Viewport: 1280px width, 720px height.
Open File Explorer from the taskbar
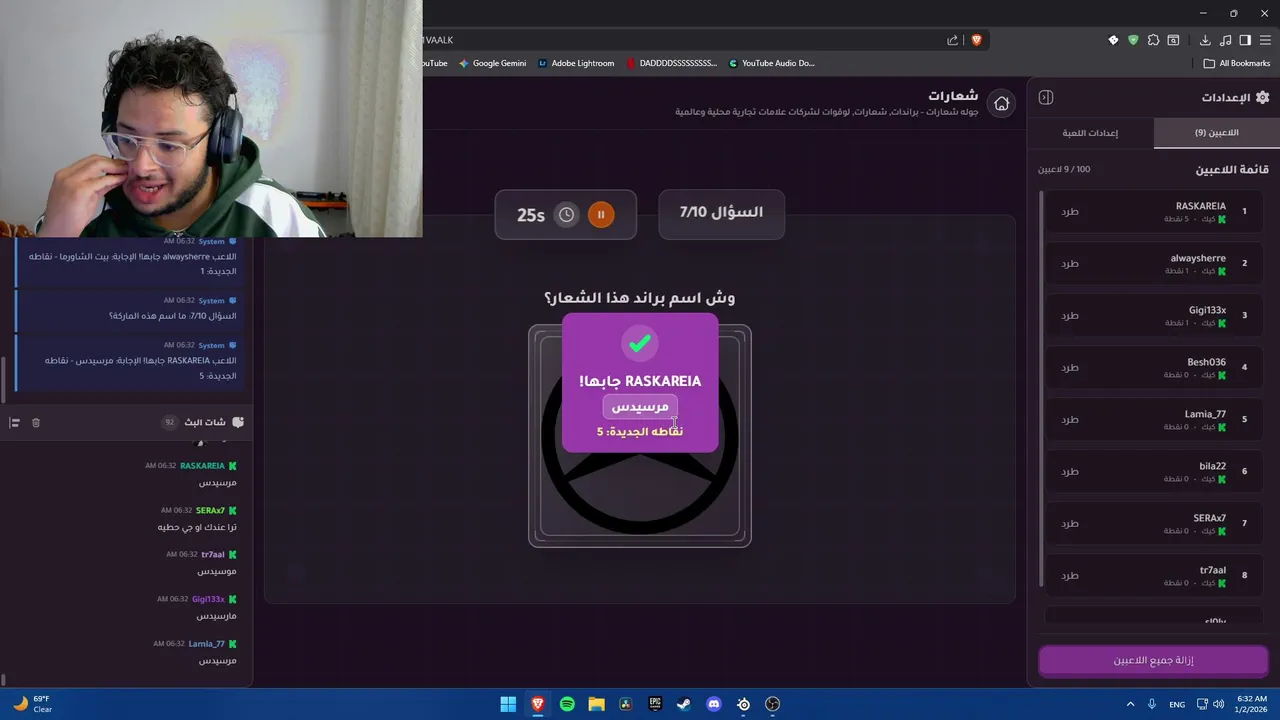point(596,704)
